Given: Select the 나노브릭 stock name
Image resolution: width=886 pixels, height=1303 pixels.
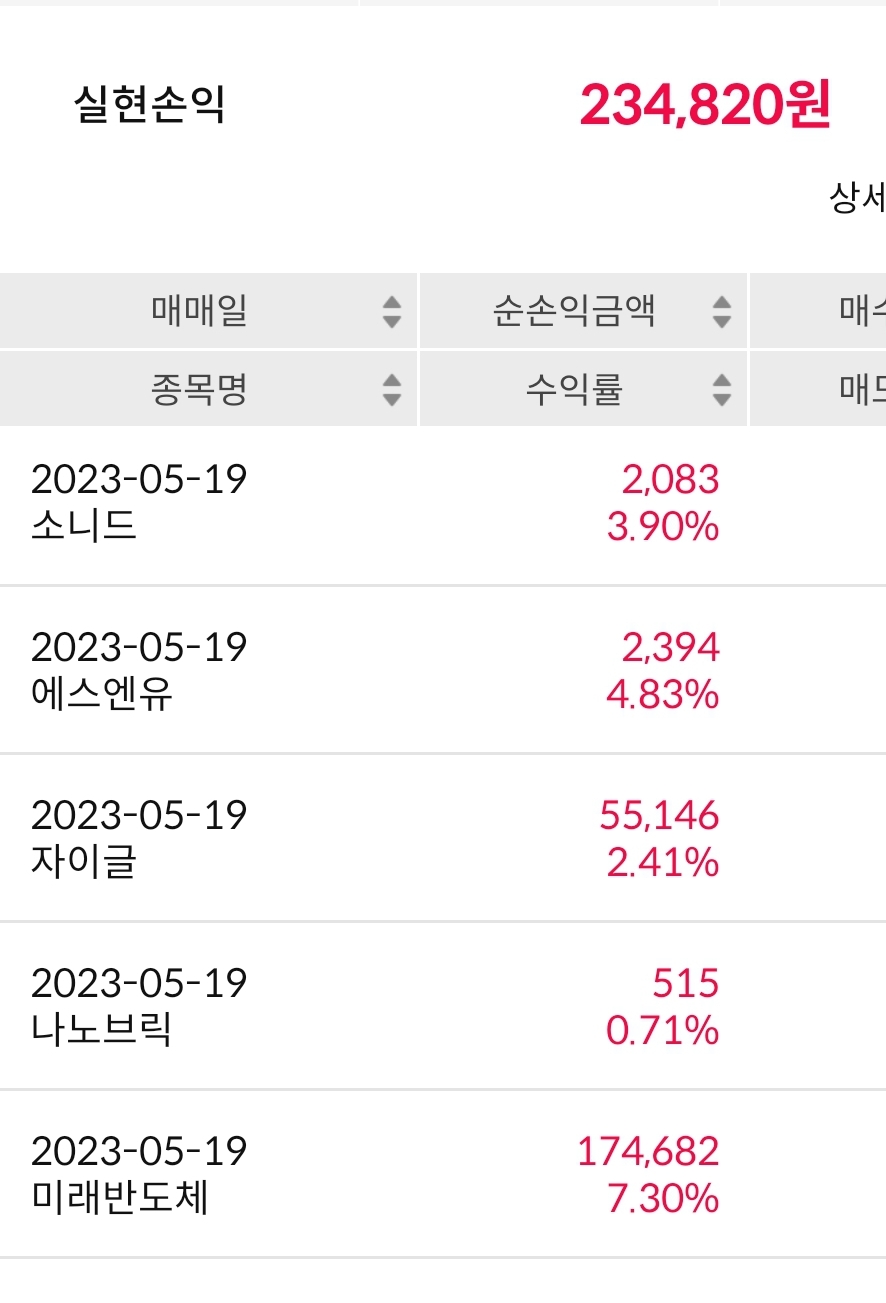Looking at the screenshot, I should pos(102,1030).
